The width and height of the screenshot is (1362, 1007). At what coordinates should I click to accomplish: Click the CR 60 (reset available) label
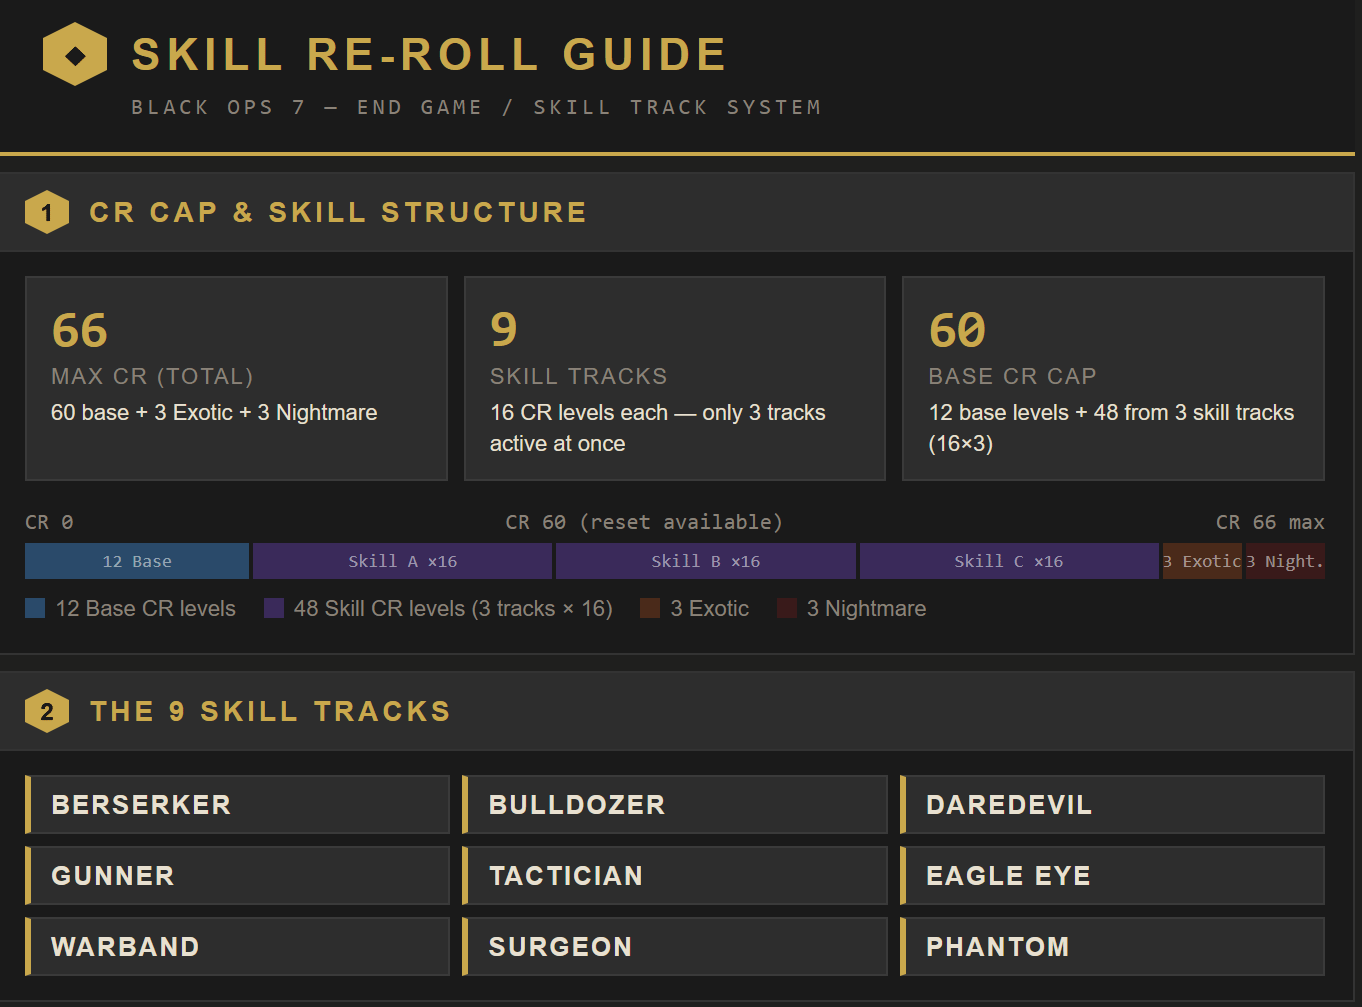click(x=644, y=522)
